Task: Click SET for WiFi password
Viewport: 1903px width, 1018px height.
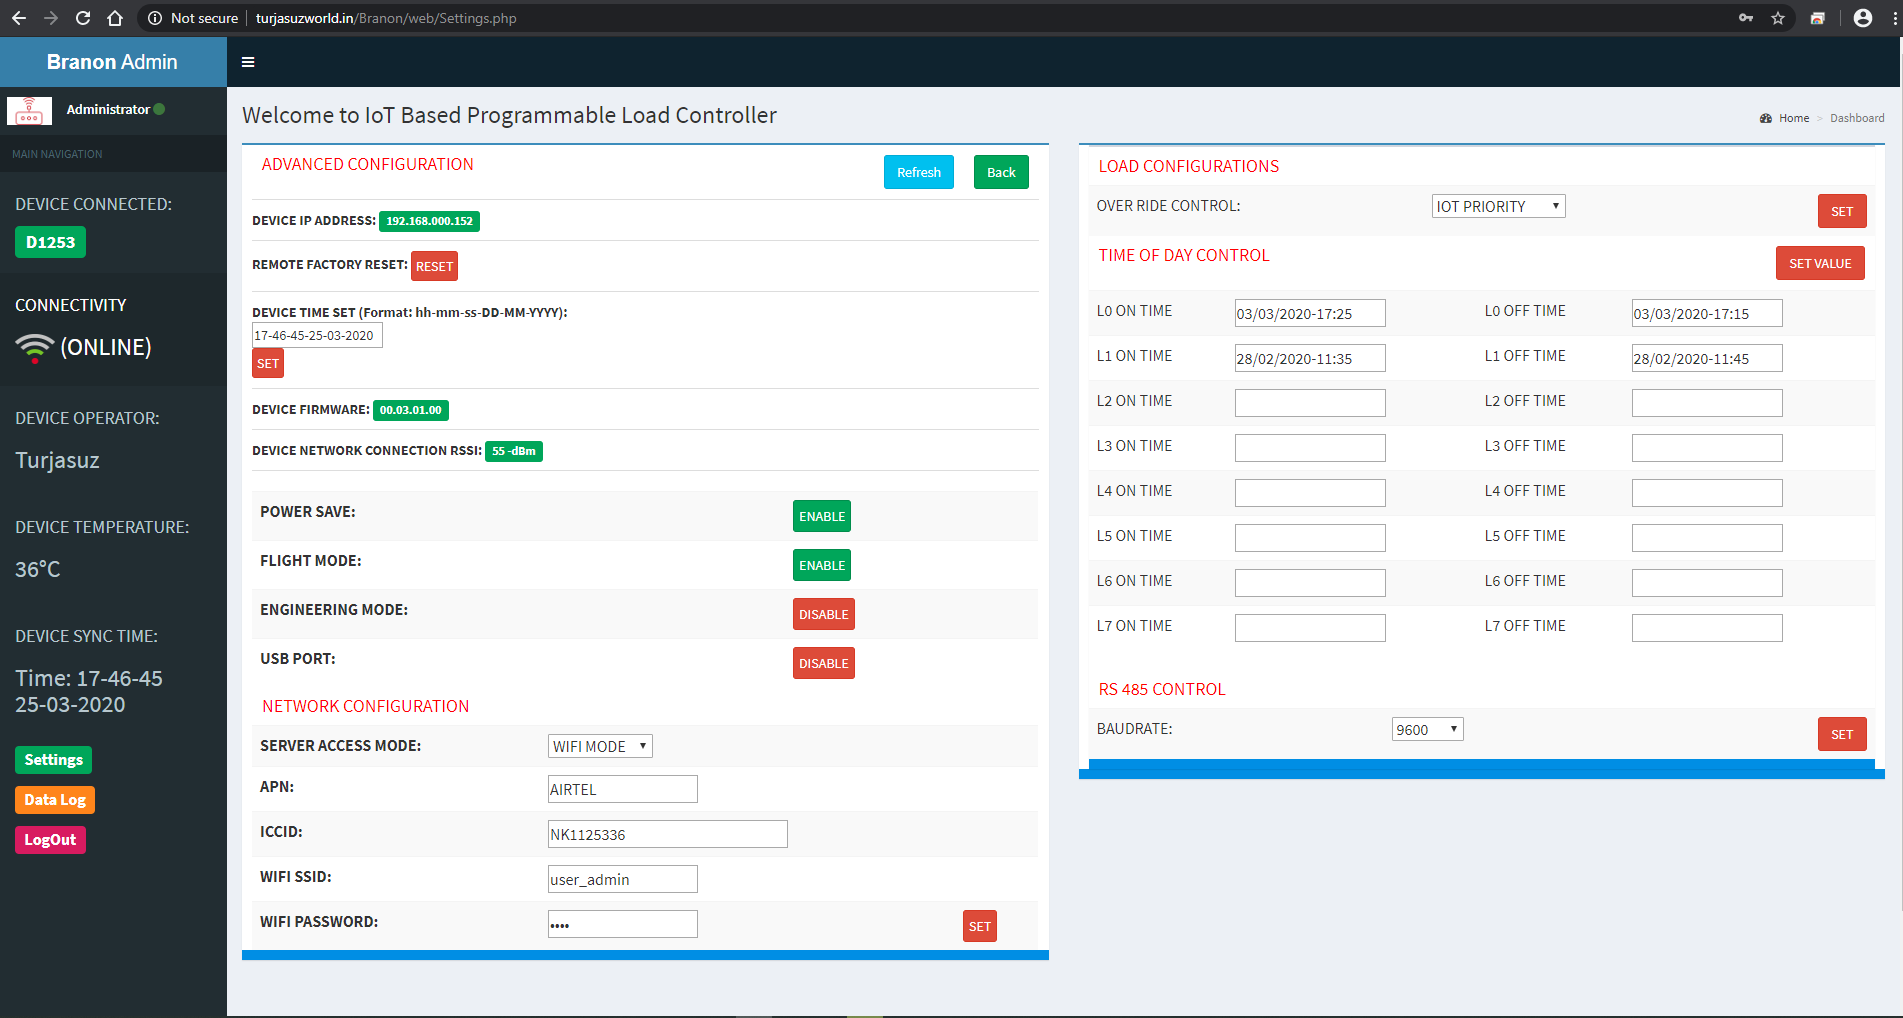Action: coord(980,926)
